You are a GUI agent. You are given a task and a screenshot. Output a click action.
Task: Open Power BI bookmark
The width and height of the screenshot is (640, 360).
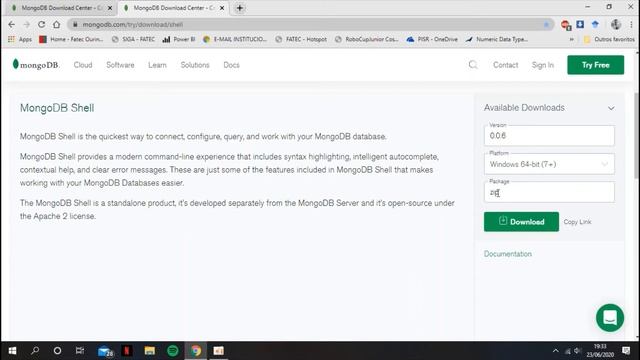179,39
